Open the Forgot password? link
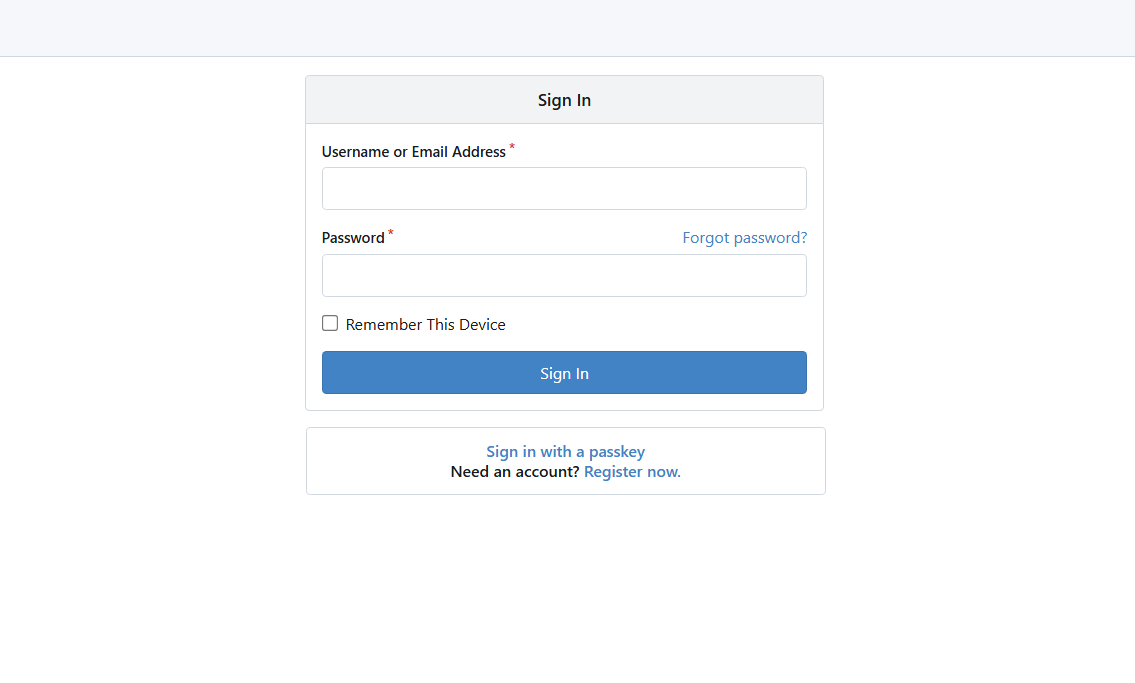1135x683 pixels. click(744, 237)
